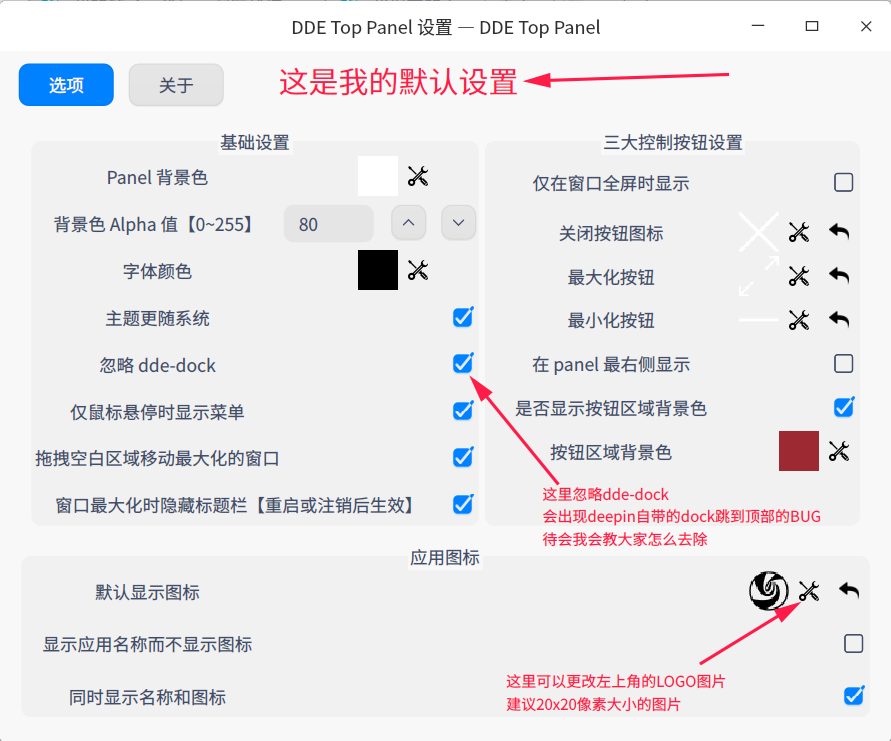Toggle 主题更随系统 checkbox
The image size is (891, 741).
[463, 317]
